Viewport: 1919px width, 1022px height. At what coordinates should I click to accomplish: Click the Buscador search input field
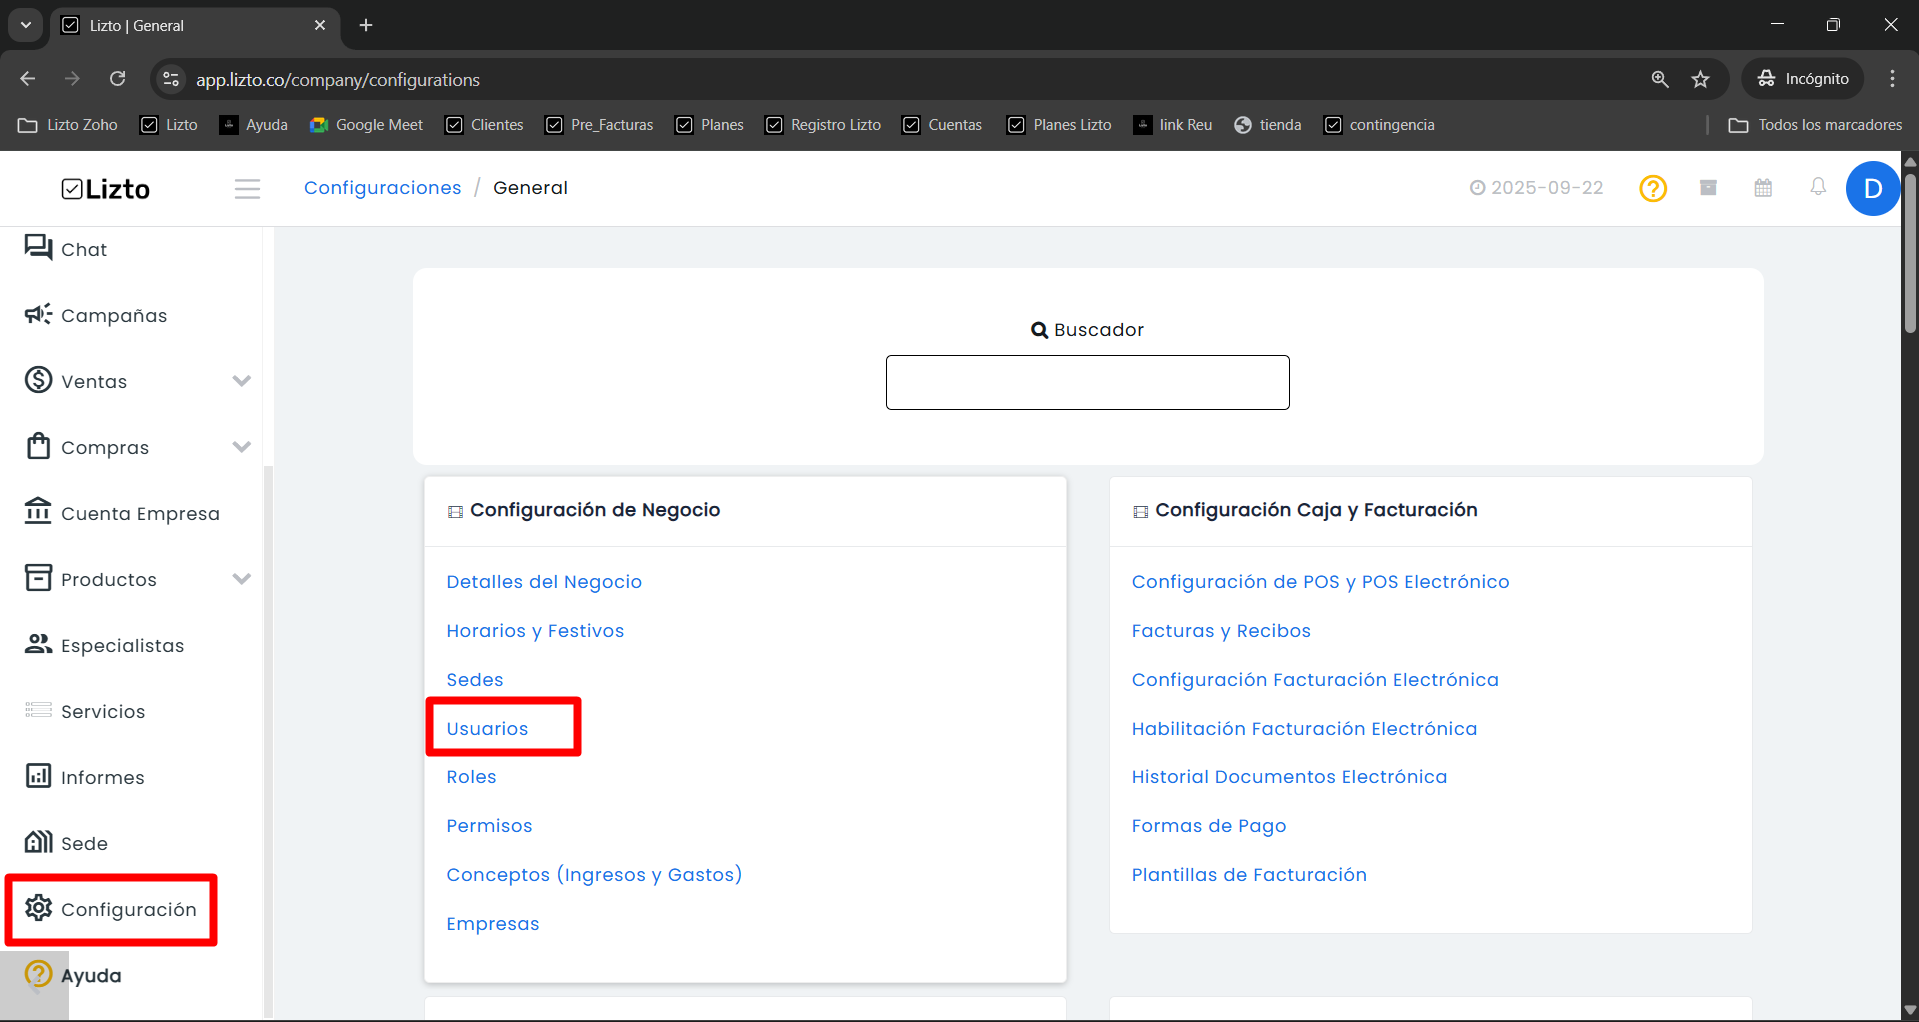pyautogui.click(x=1087, y=382)
